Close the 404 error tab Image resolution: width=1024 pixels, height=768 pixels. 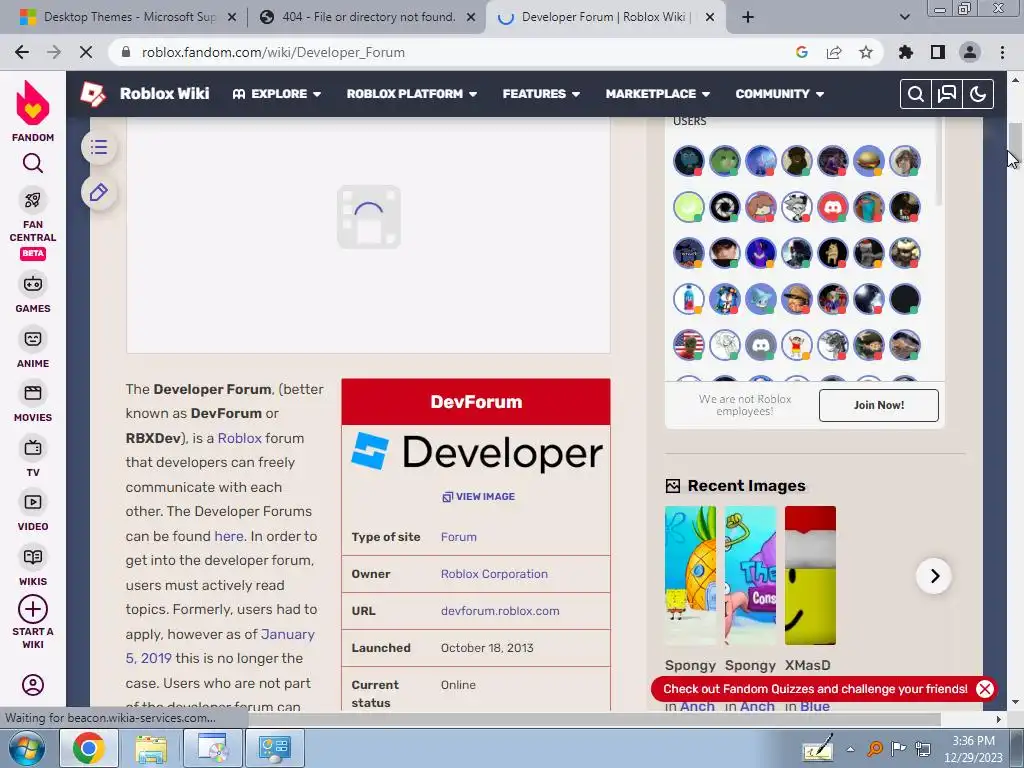(x=471, y=17)
